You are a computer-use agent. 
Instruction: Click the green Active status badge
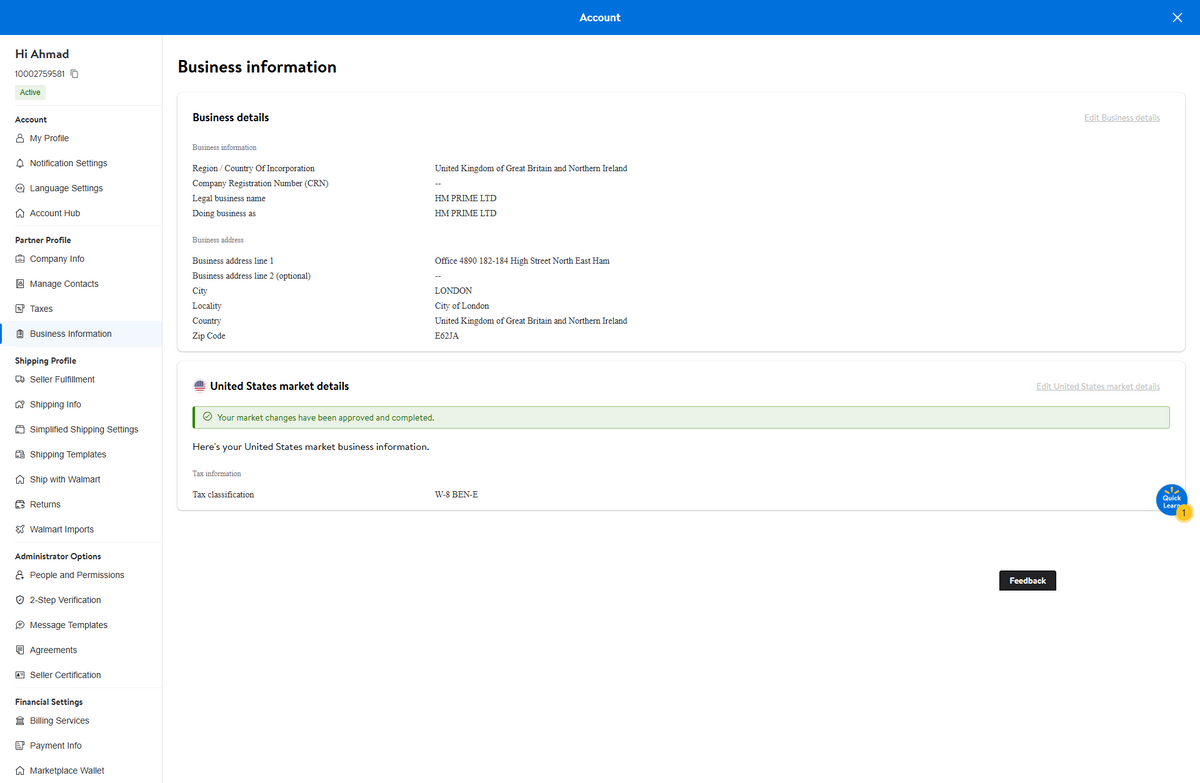click(30, 93)
